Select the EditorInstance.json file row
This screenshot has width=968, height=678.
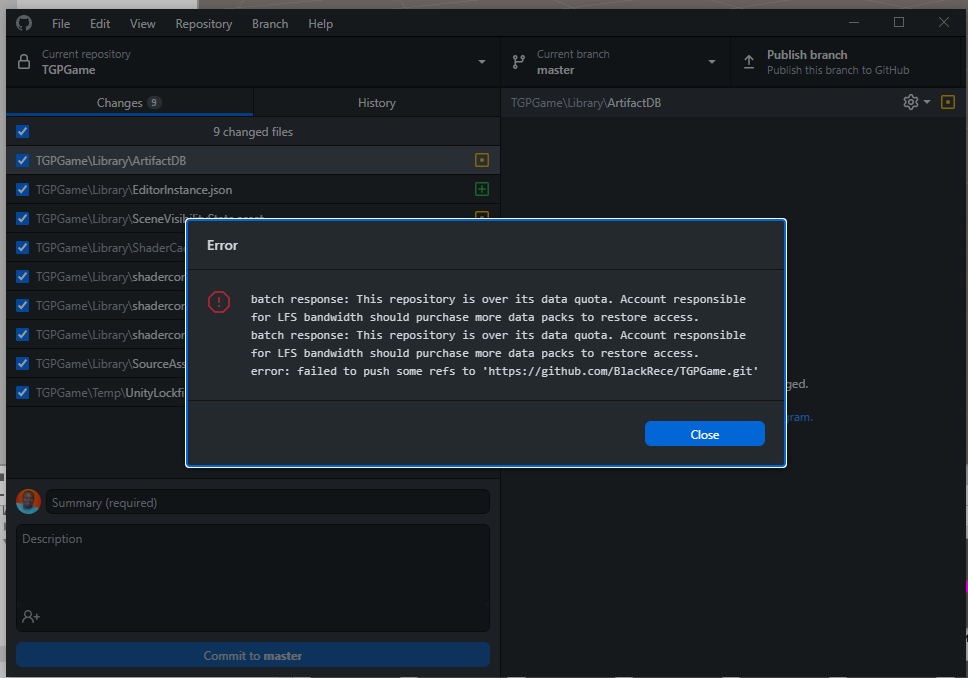click(x=253, y=190)
